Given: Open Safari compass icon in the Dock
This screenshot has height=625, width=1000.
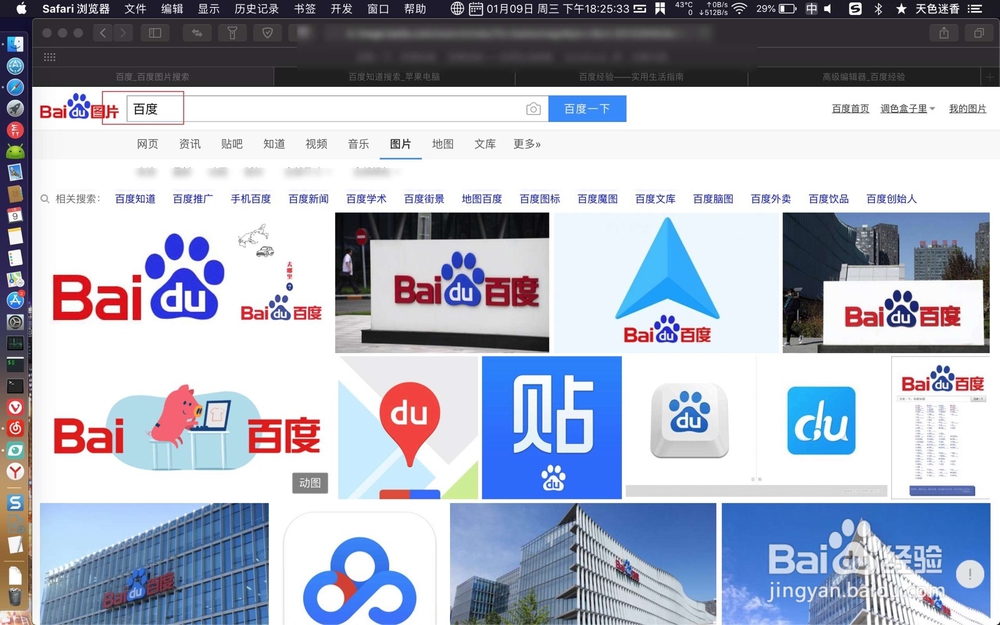Looking at the screenshot, I should click(15, 87).
